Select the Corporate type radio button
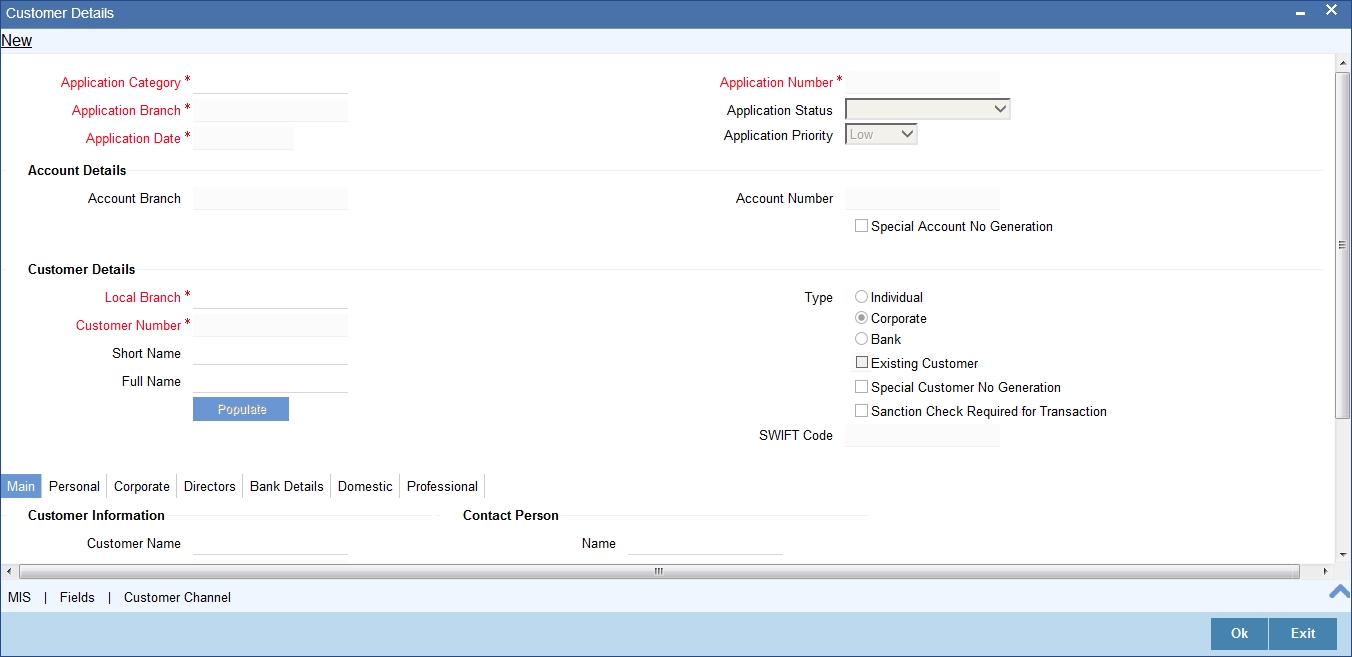The image size is (1352, 657). pos(861,318)
